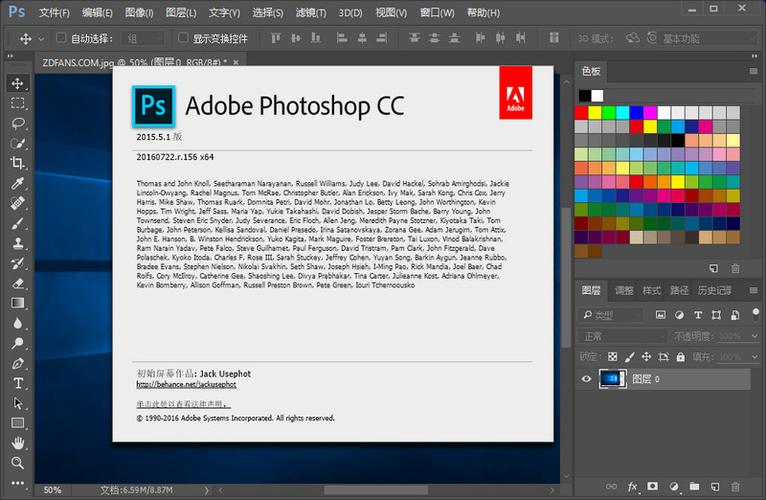This screenshot has width=766, height=500.
Task: Open the auto-select 组 dropdown
Action: pos(143,39)
